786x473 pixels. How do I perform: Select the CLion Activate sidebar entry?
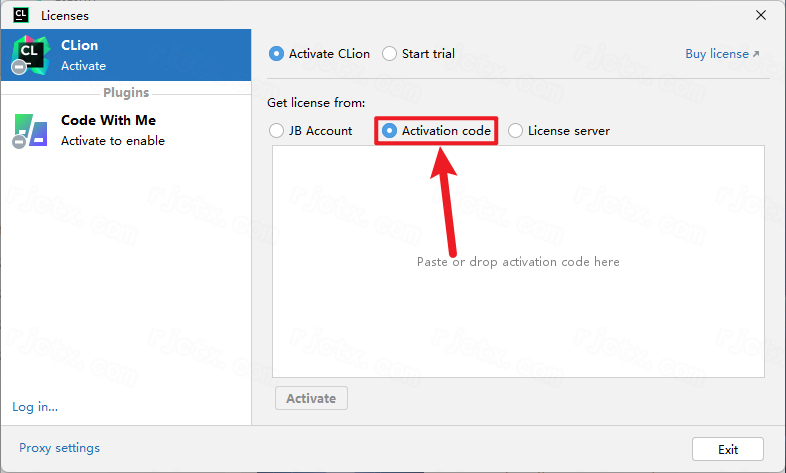point(126,55)
